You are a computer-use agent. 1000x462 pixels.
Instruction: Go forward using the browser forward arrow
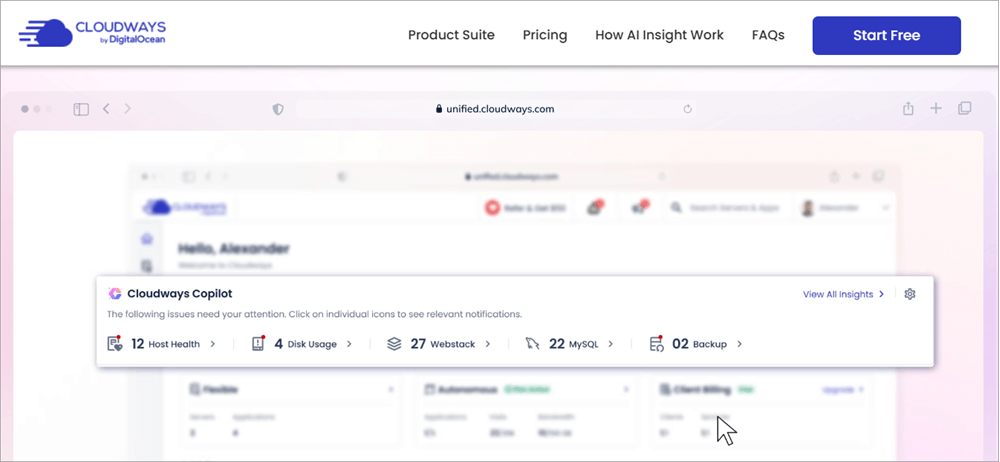tap(128, 109)
